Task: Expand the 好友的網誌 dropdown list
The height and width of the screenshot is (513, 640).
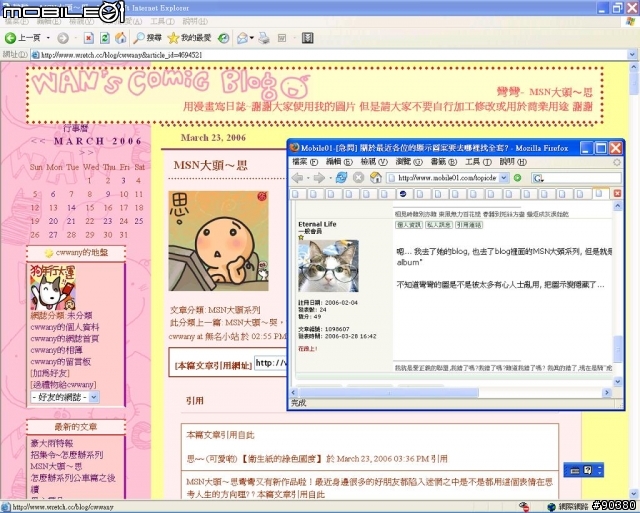Action: coord(94,397)
